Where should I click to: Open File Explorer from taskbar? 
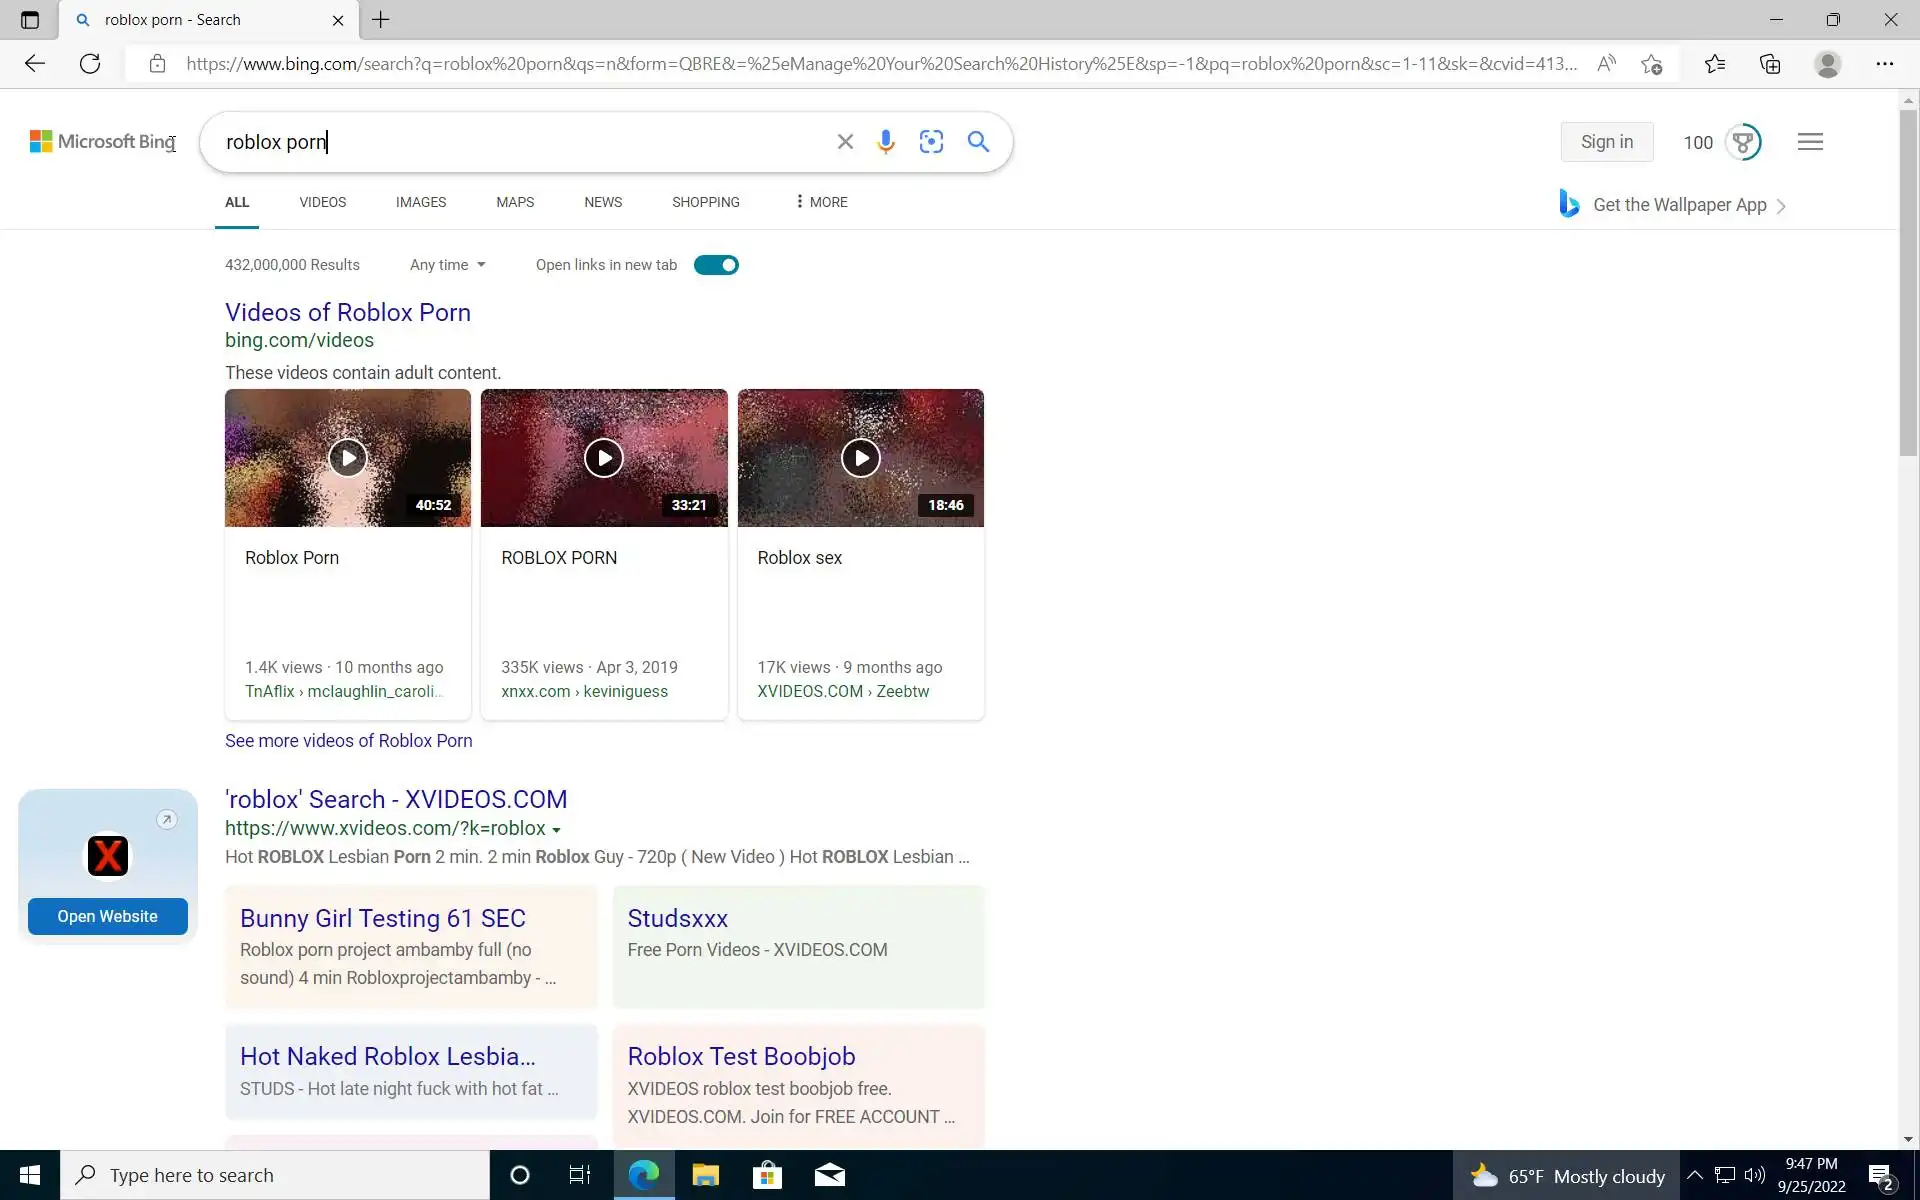(705, 1175)
